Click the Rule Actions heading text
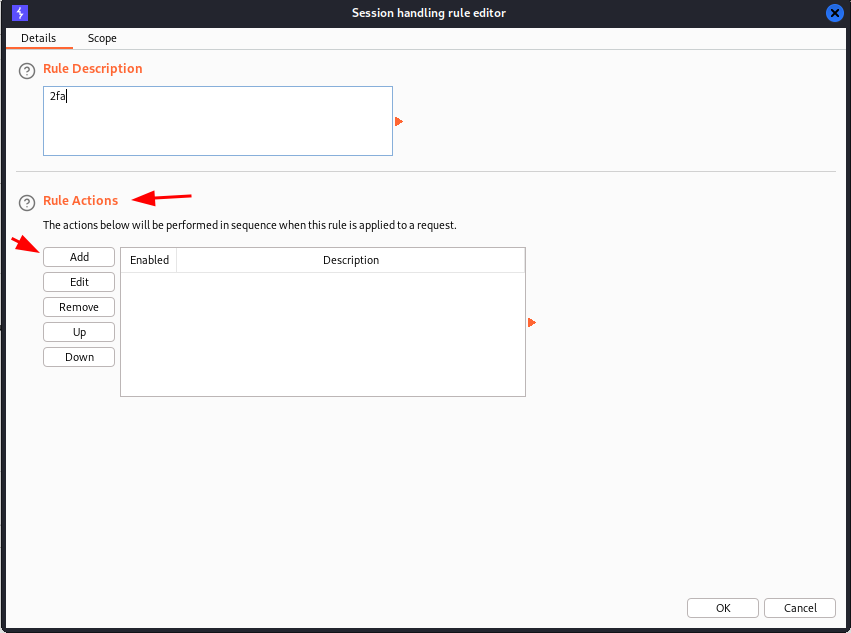The height and width of the screenshot is (633, 851). click(80, 200)
